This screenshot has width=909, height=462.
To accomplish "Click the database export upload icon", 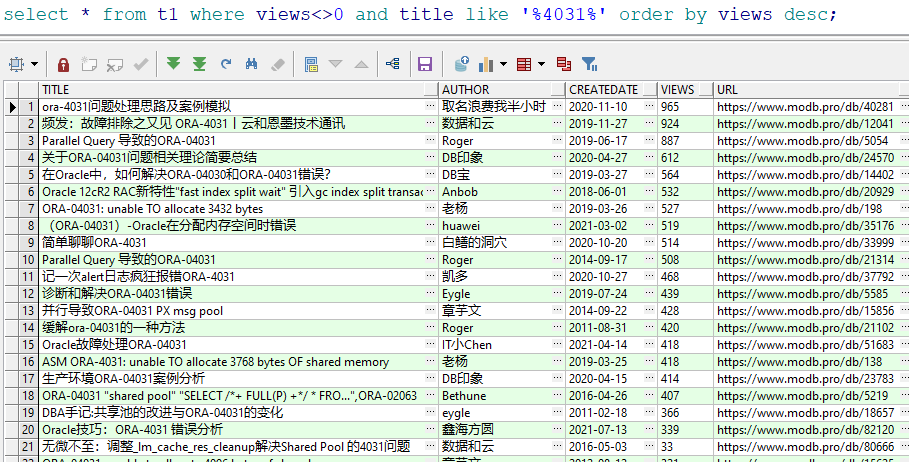I will point(461,64).
